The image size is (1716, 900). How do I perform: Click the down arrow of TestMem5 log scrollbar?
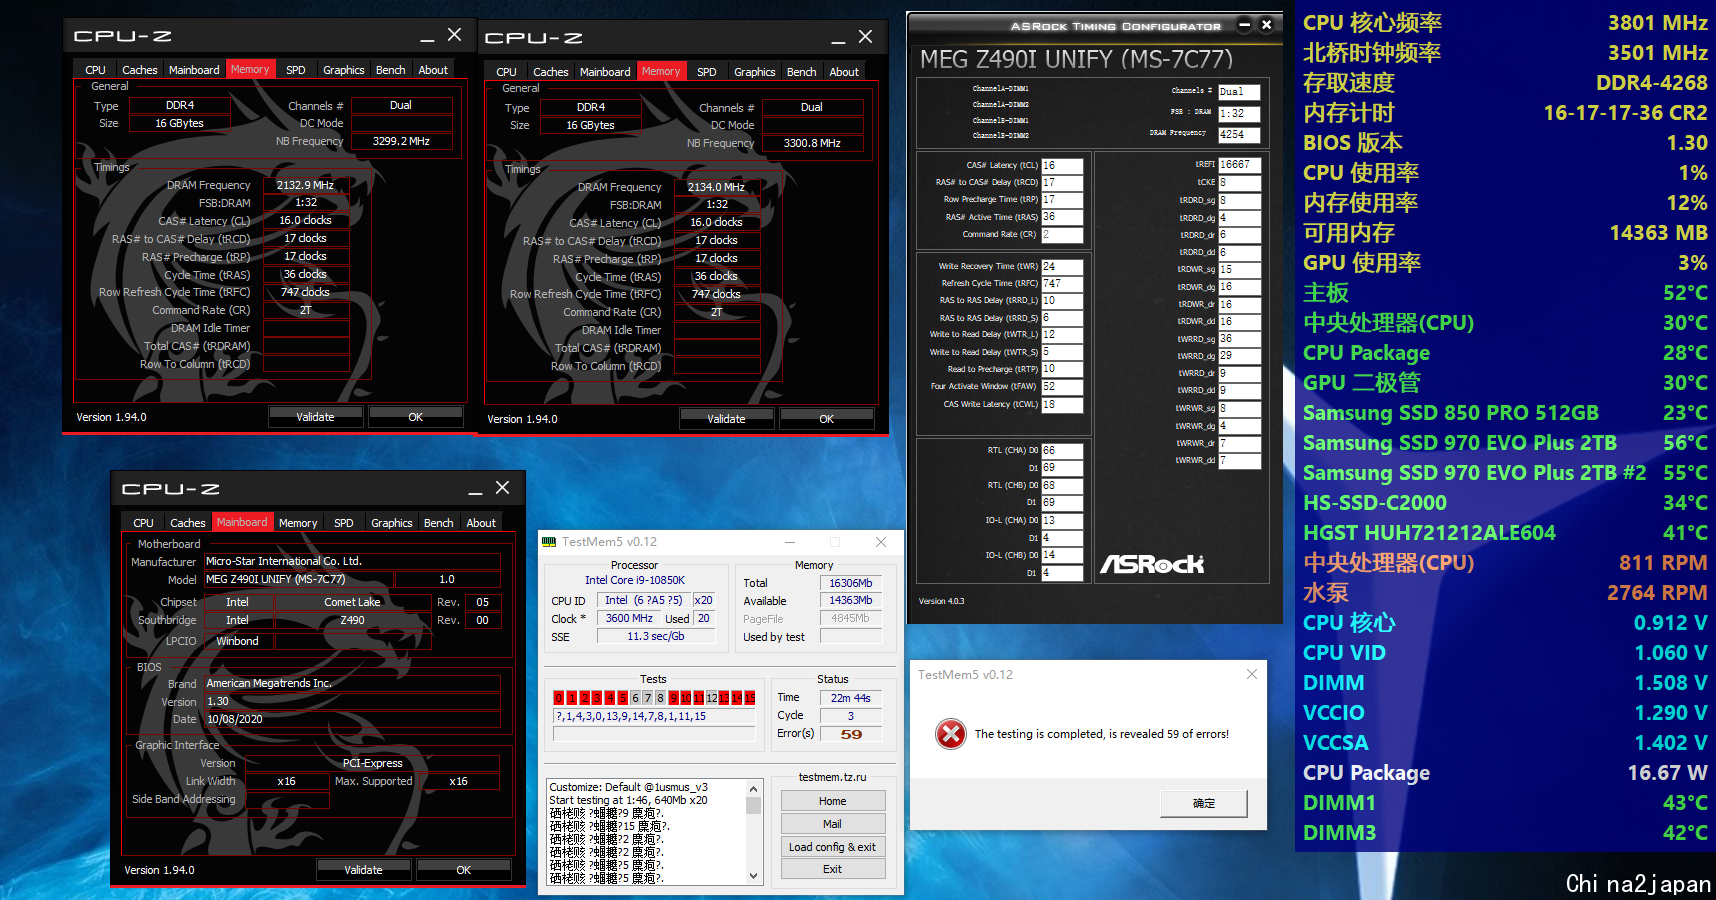coord(754,876)
